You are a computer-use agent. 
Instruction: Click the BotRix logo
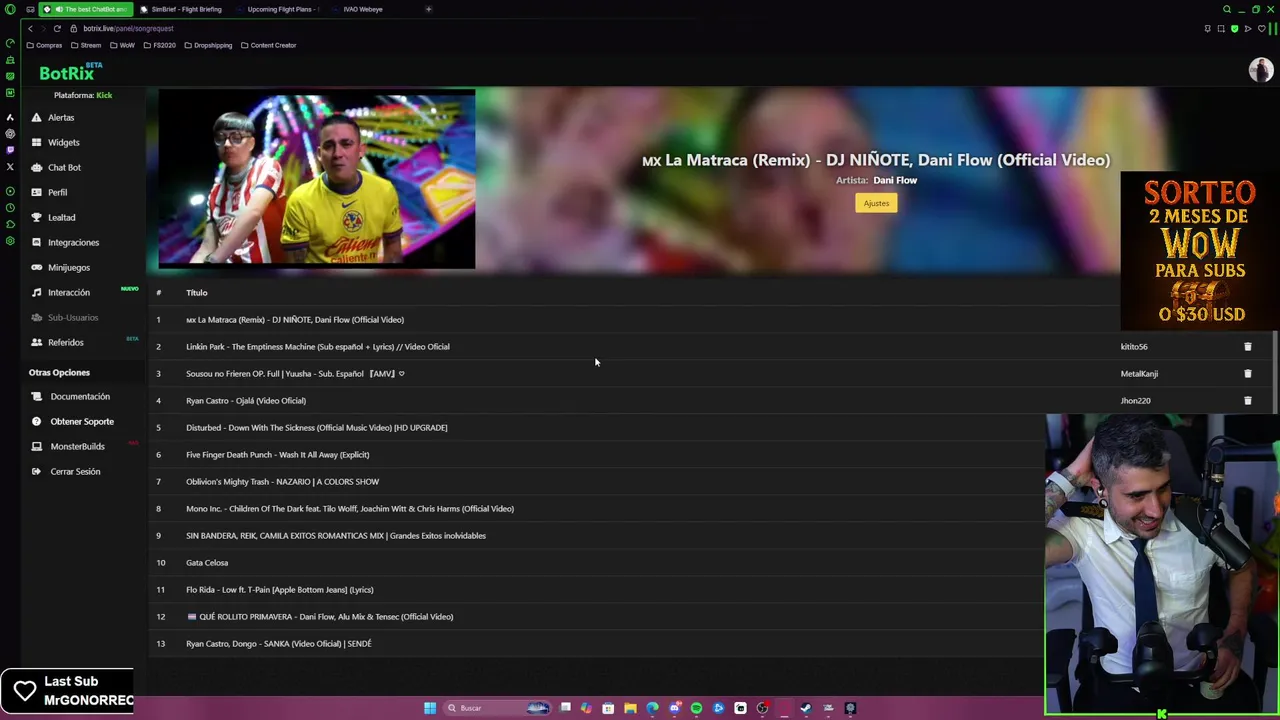pos(68,72)
